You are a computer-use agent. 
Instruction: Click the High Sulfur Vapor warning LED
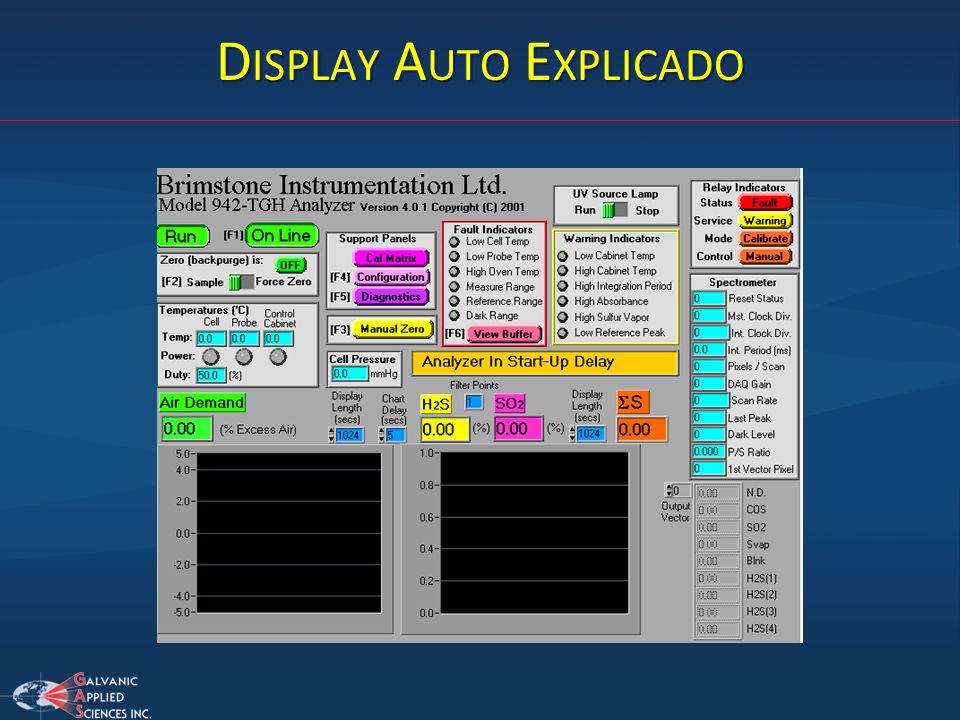(563, 317)
